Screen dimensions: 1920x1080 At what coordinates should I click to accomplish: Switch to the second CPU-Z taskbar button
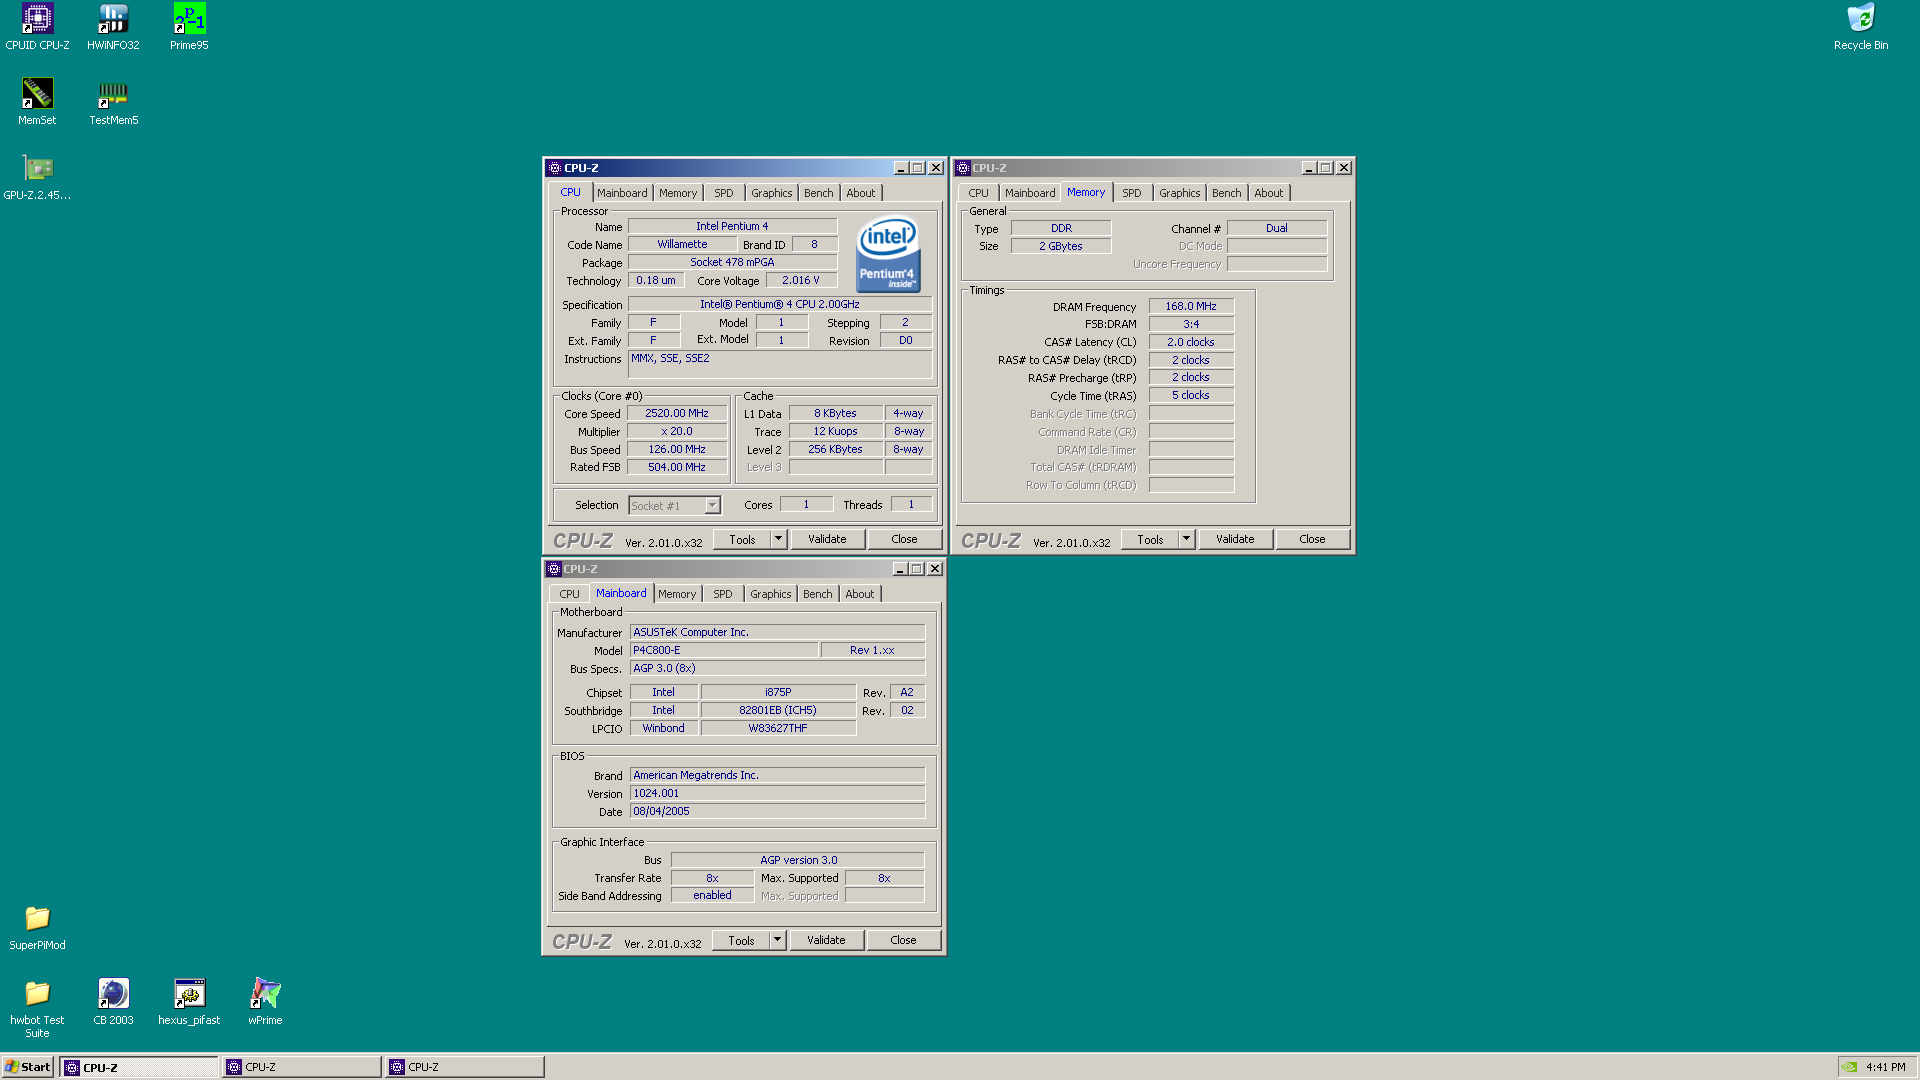coord(302,1067)
